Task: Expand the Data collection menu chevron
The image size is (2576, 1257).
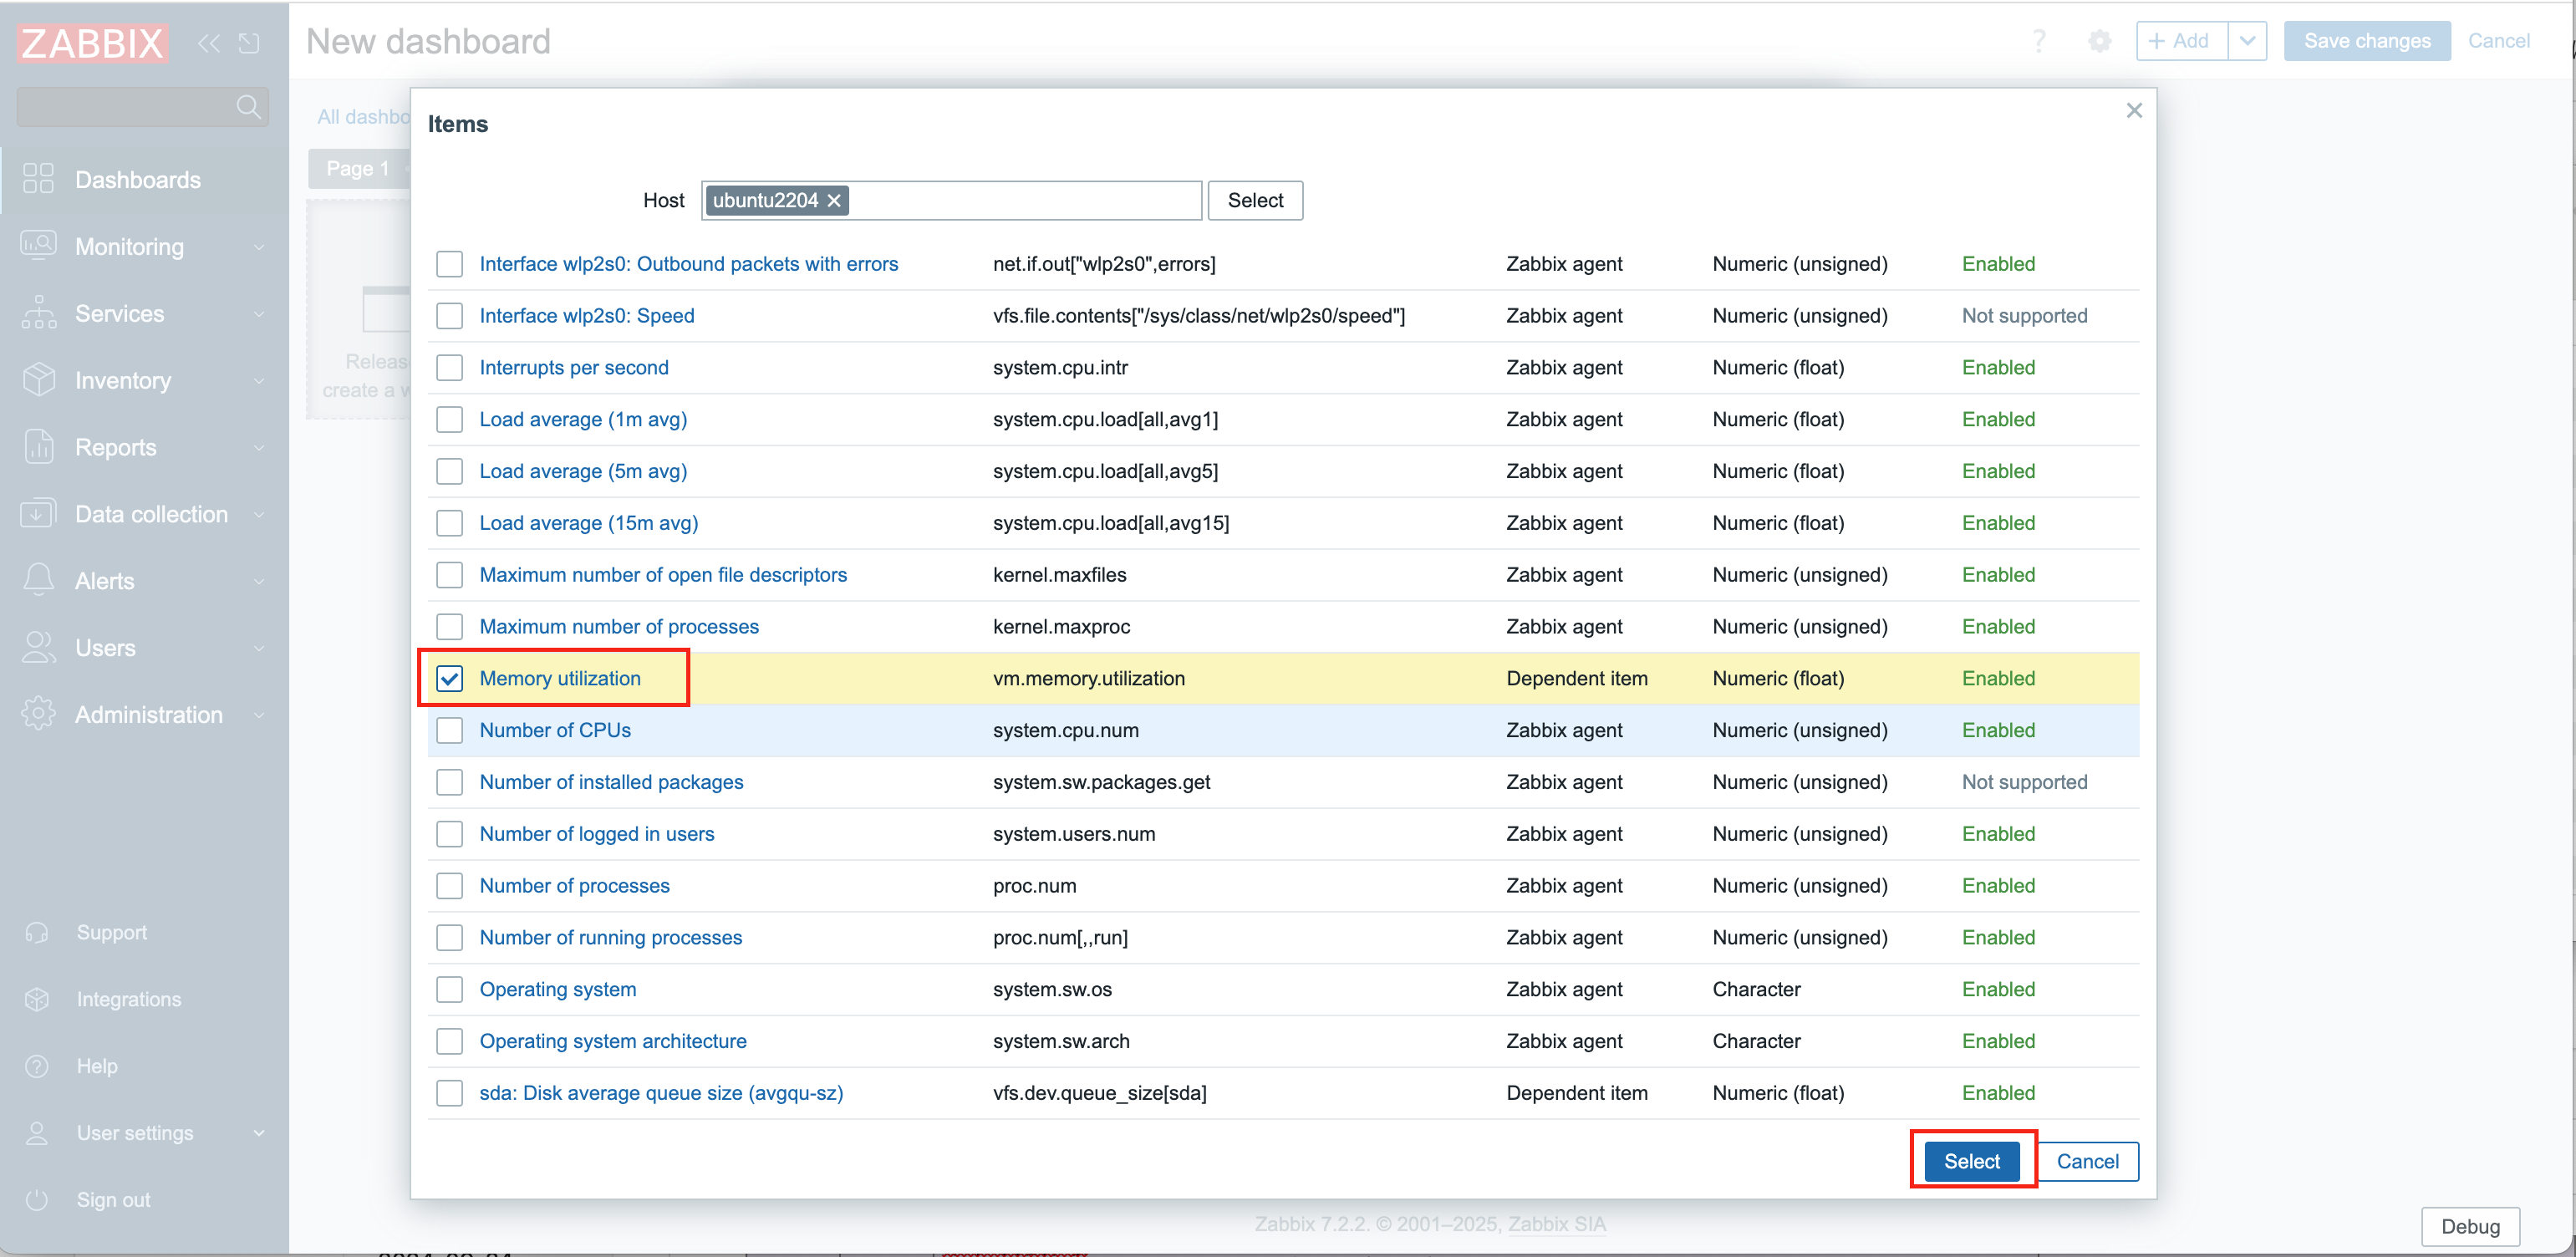Action: (x=259, y=515)
